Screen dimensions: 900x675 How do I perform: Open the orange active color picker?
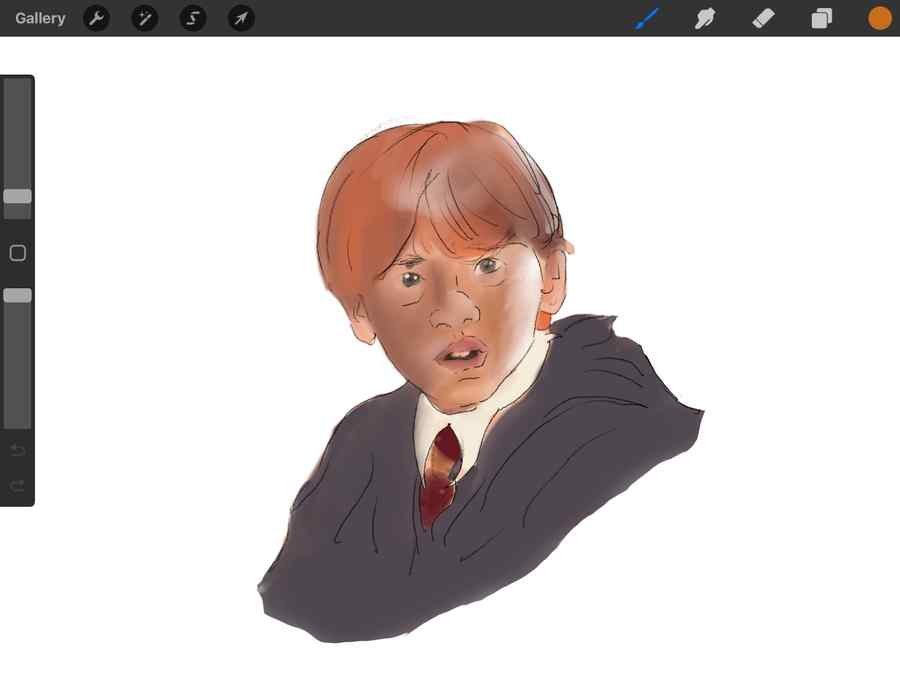click(x=879, y=18)
